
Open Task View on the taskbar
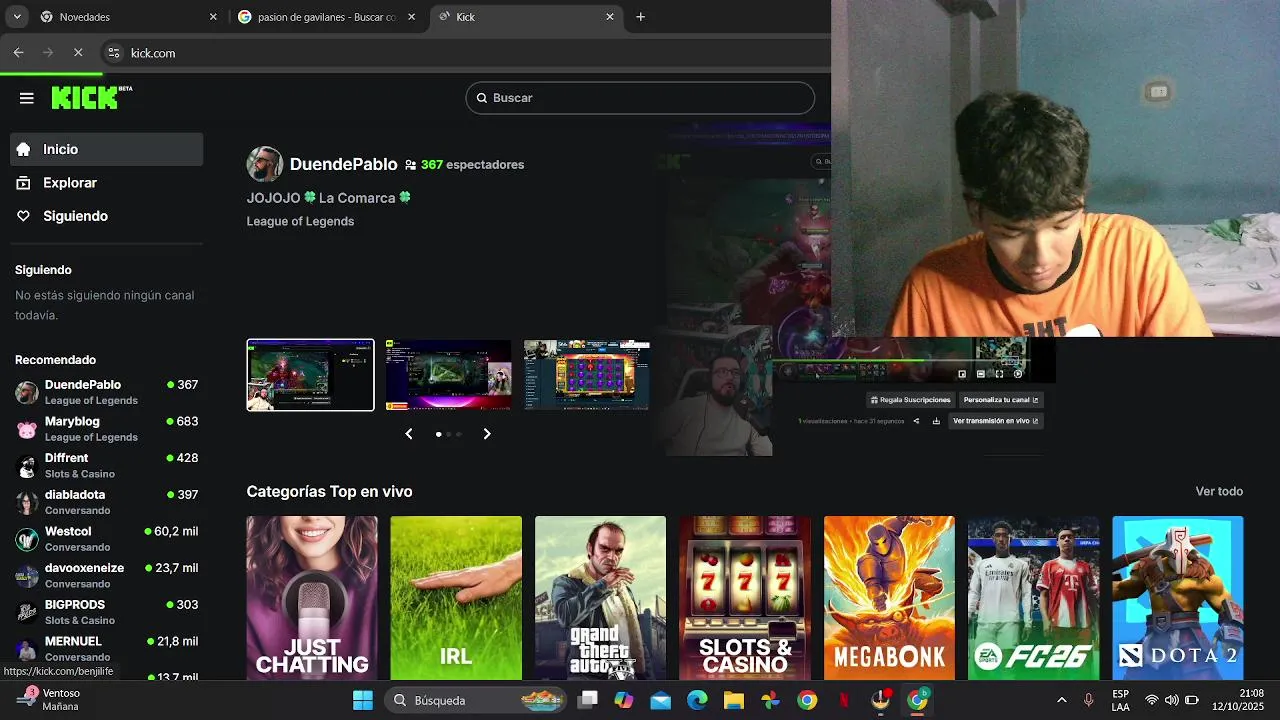[588, 700]
